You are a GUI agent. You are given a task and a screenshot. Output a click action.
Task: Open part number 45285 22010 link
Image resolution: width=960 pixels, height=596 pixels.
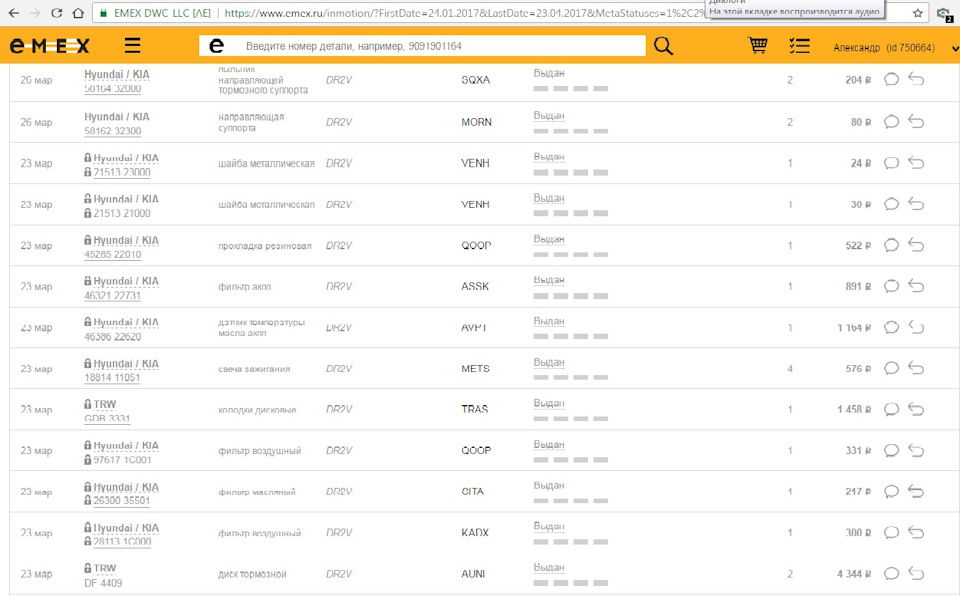click(113, 254)
